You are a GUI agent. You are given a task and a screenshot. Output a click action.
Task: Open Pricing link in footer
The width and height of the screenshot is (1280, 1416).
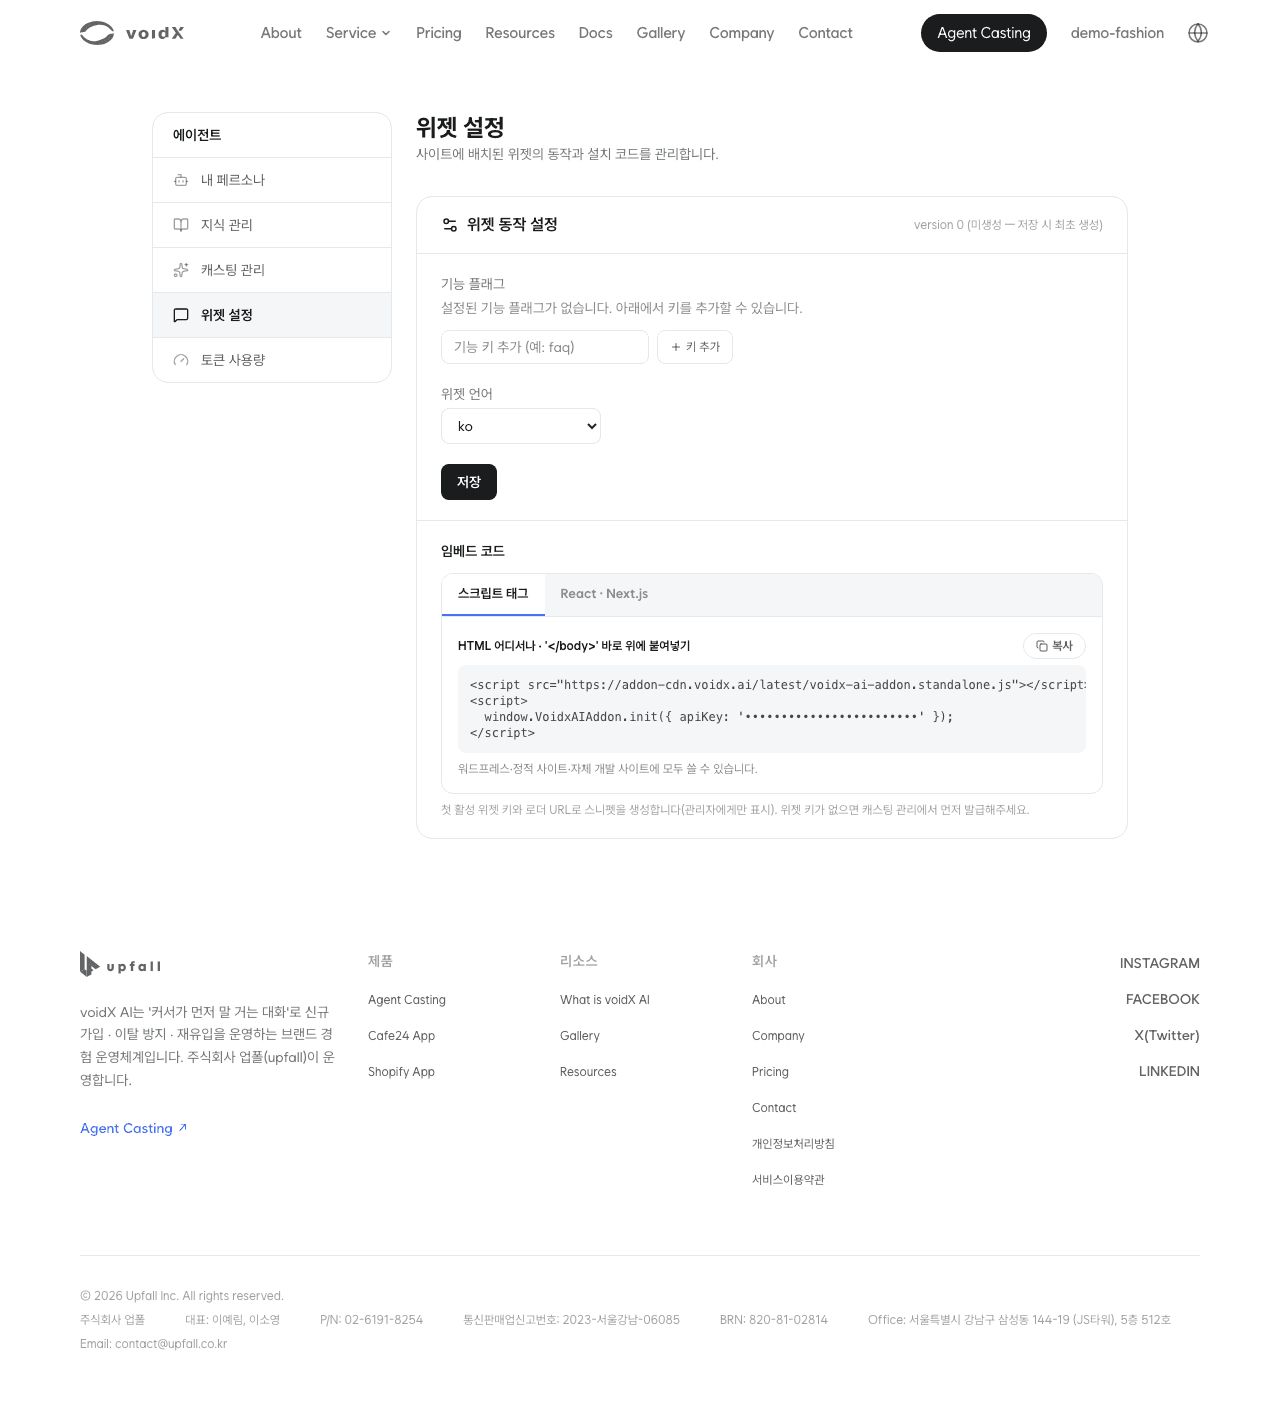click(x=770, y=1072)
